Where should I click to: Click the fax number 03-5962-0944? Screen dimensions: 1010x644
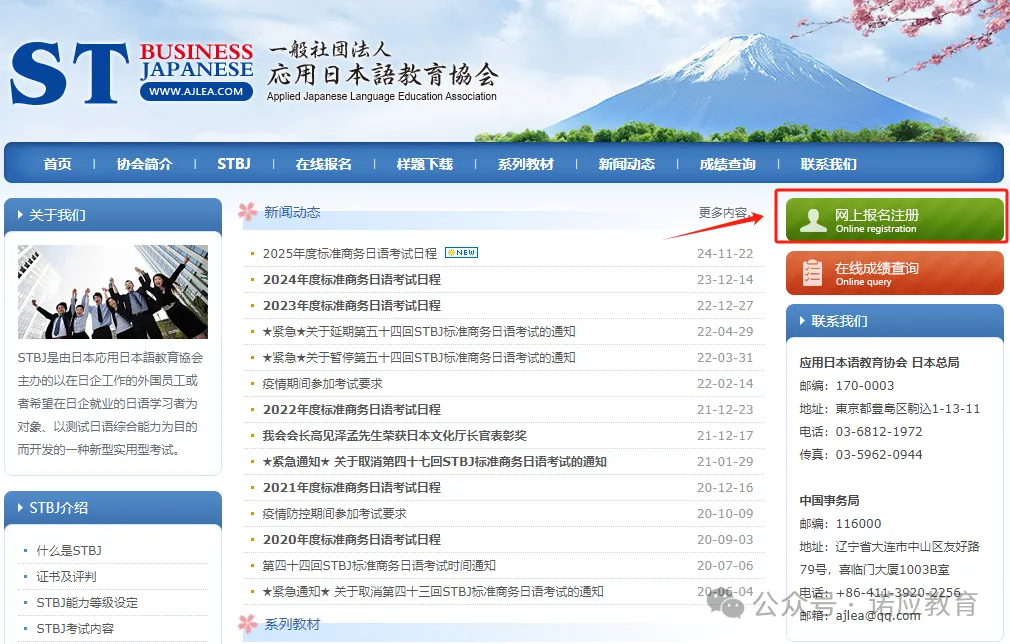(879, 455)
